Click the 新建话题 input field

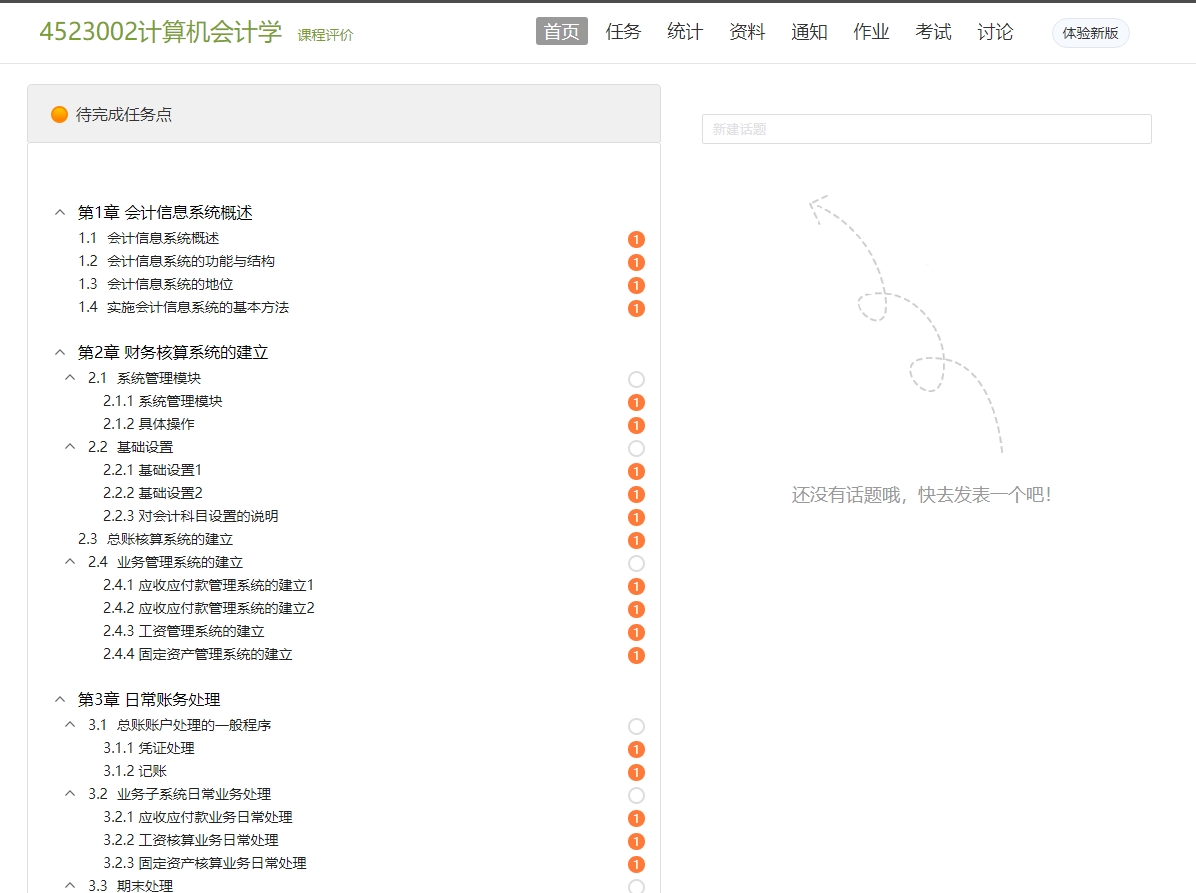[926, 129]
